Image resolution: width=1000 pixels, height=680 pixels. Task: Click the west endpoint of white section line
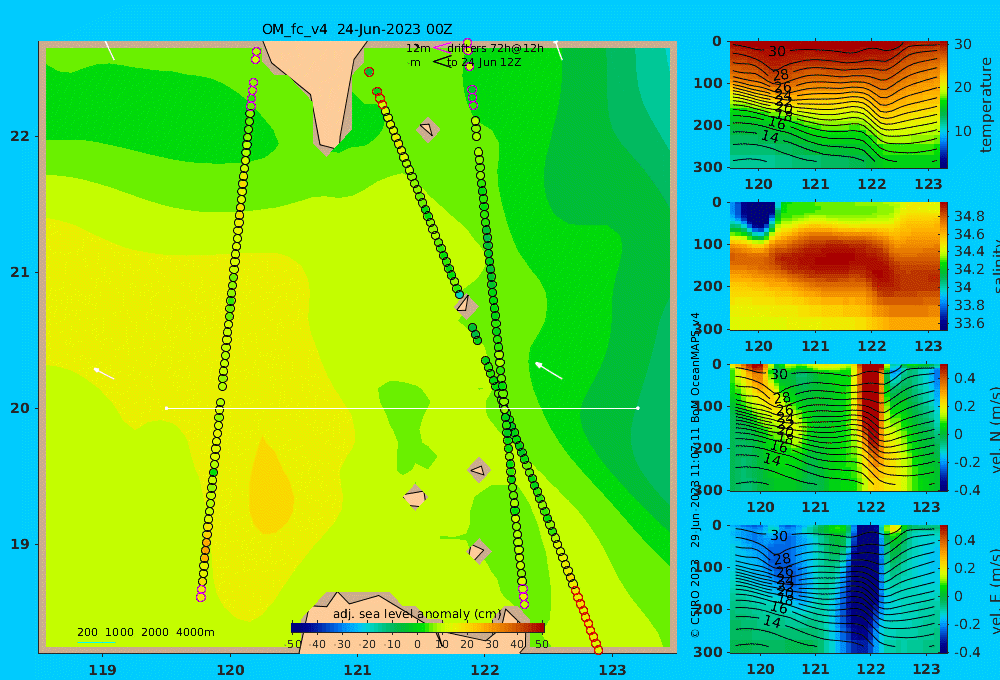167,408
